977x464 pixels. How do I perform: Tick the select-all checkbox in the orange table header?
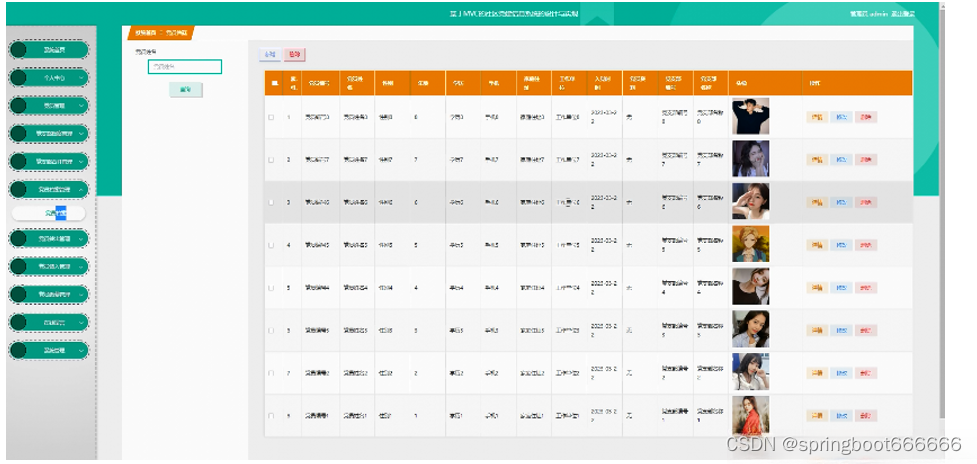point(274,83)
